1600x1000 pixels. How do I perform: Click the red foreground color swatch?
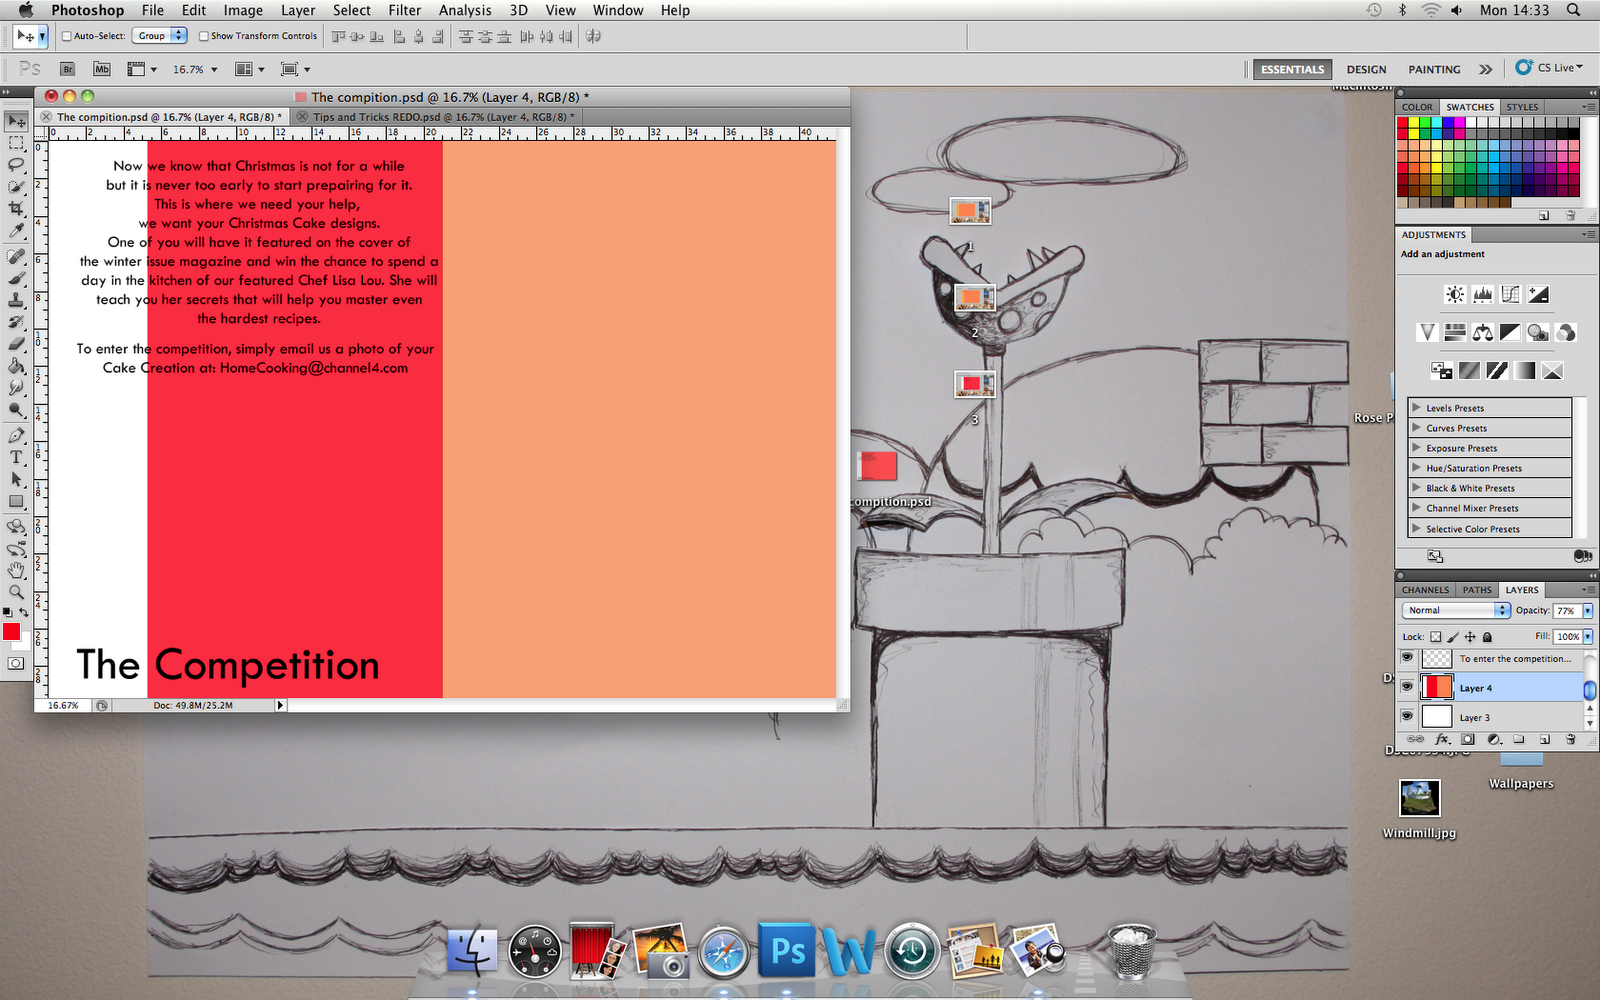11,631
